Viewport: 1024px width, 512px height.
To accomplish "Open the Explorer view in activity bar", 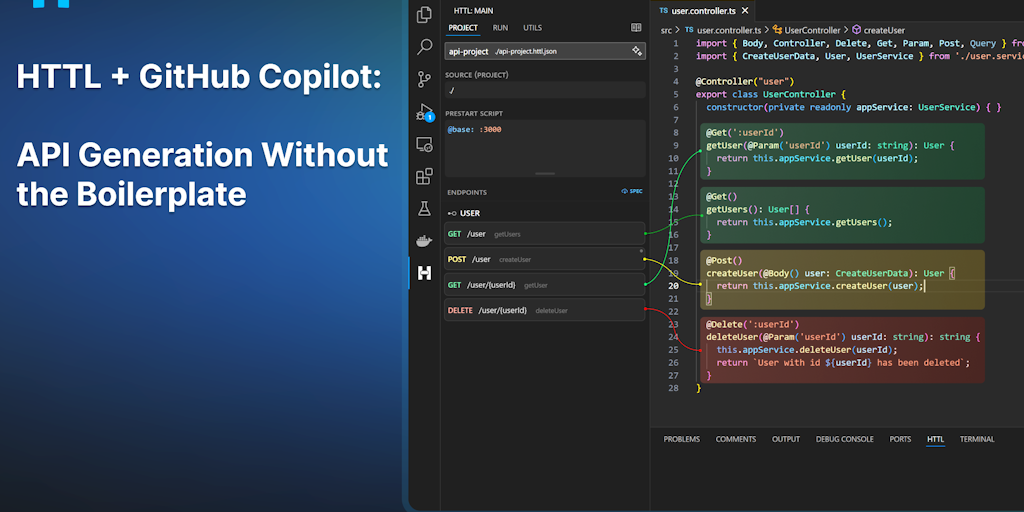I will (x=424, y=14).
